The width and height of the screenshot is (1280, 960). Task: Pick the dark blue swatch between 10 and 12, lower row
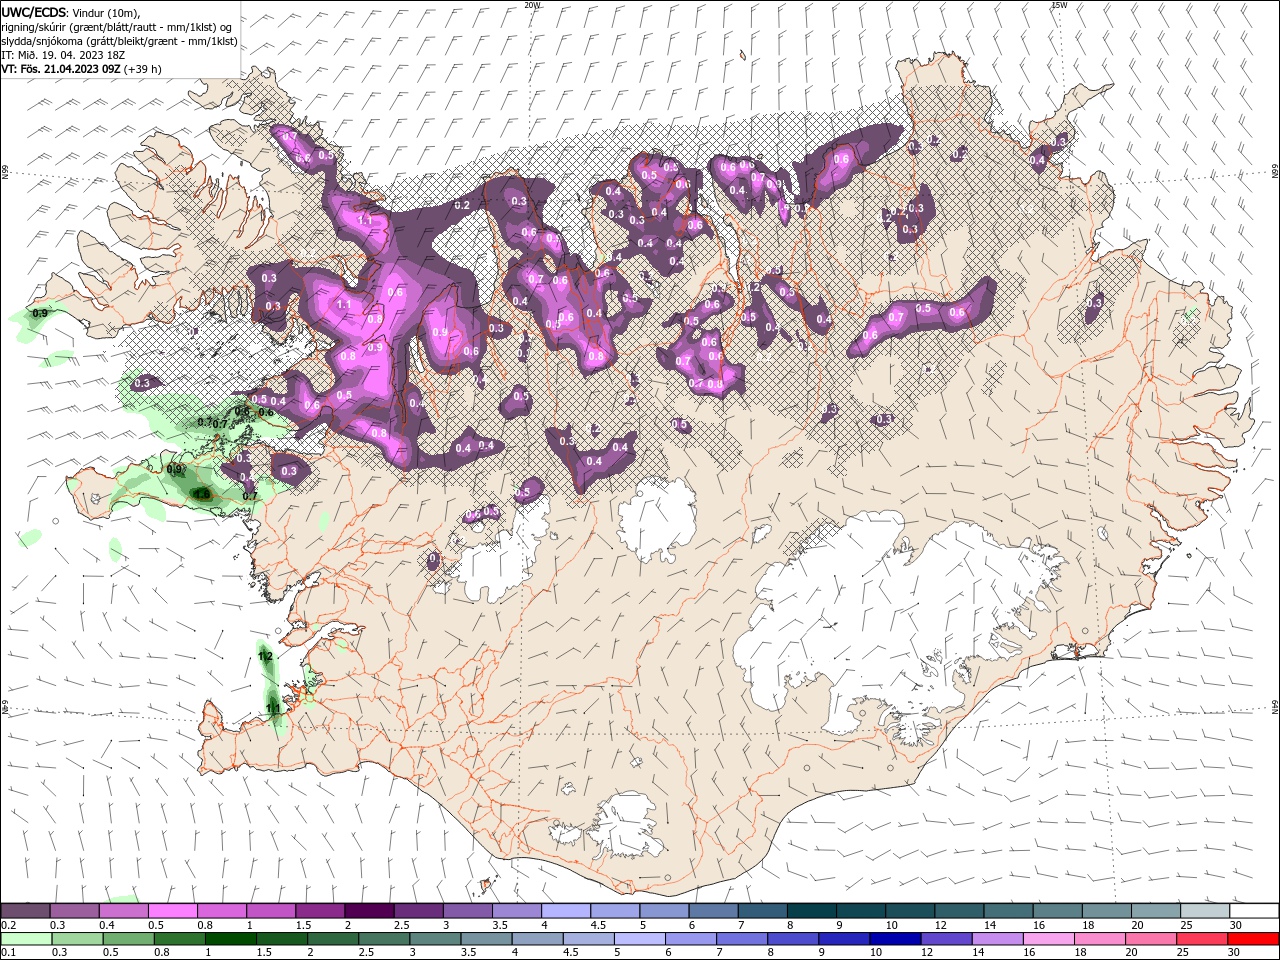click(895, 939)
